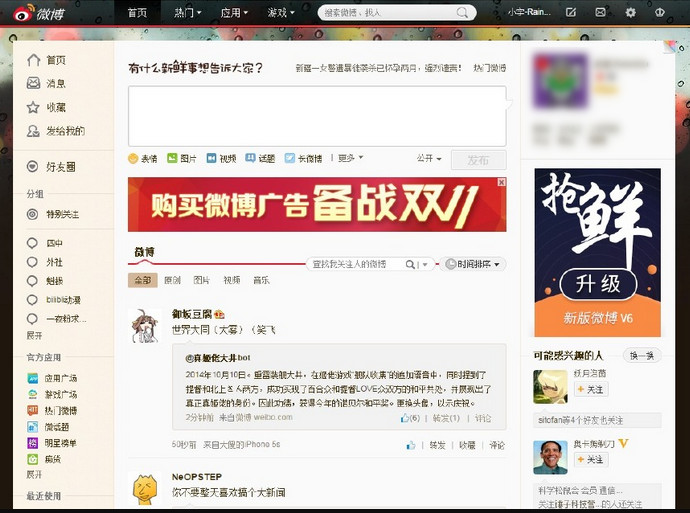Open the 时间排序 sort dropdown
Image resolution: width=690 pixels, height=513 pixels.
tap(474, 264)
